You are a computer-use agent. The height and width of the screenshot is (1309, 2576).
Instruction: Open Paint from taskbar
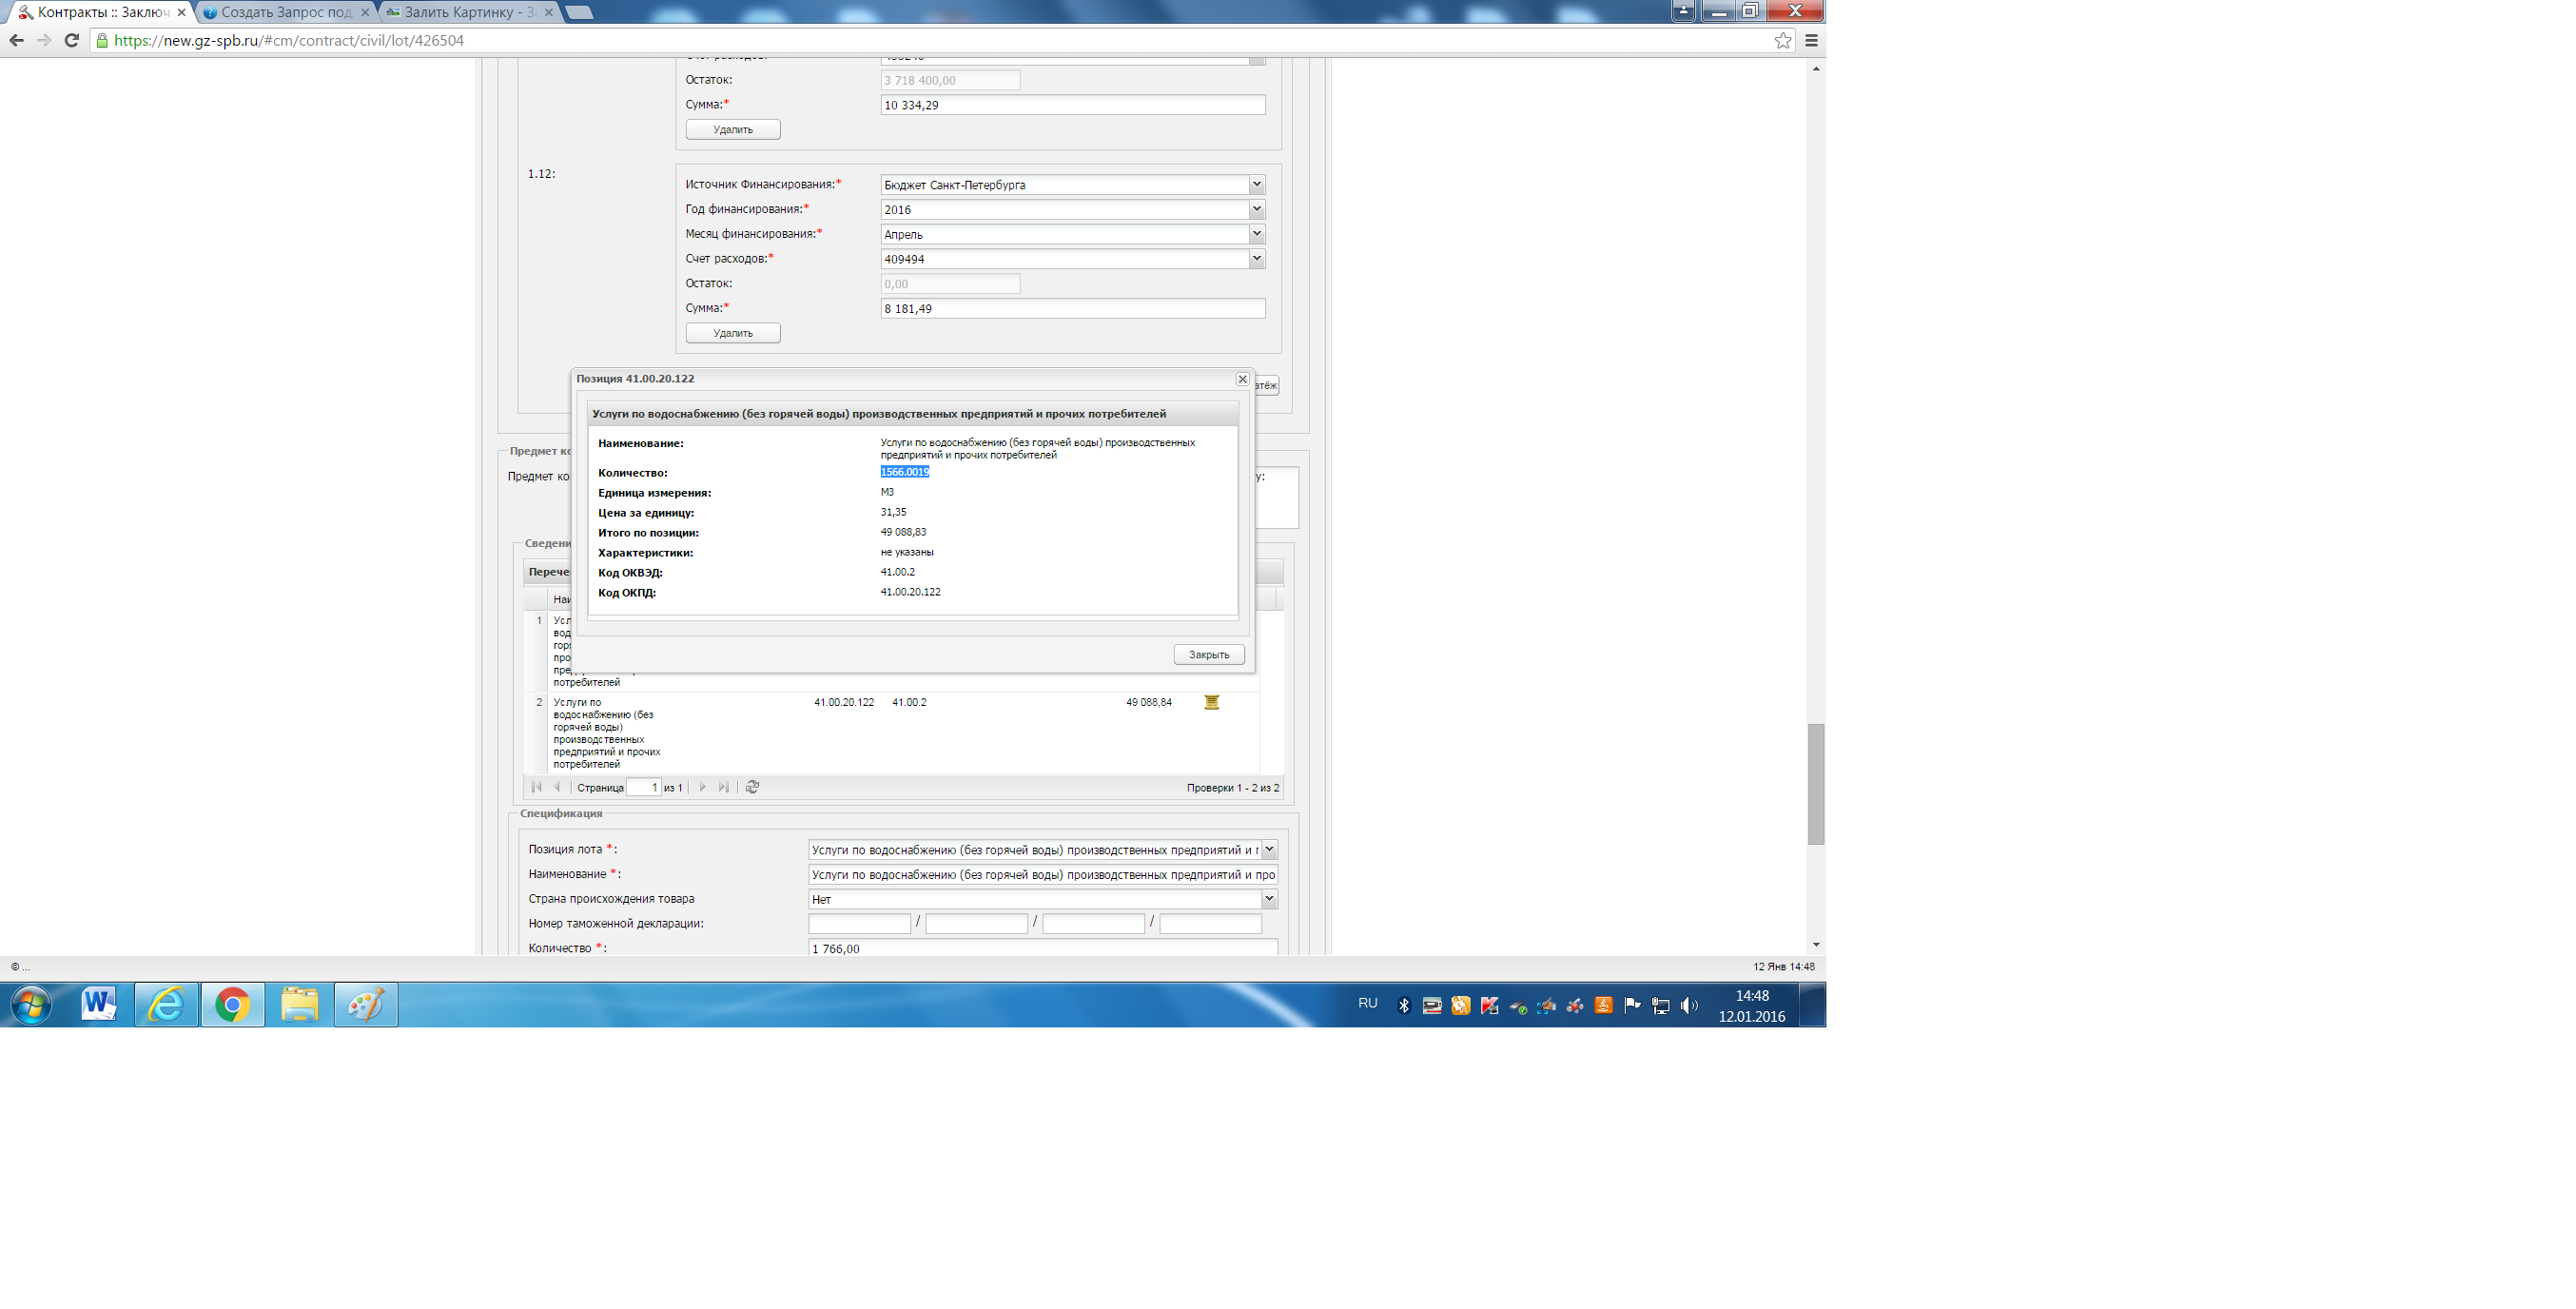(366, 1004)
